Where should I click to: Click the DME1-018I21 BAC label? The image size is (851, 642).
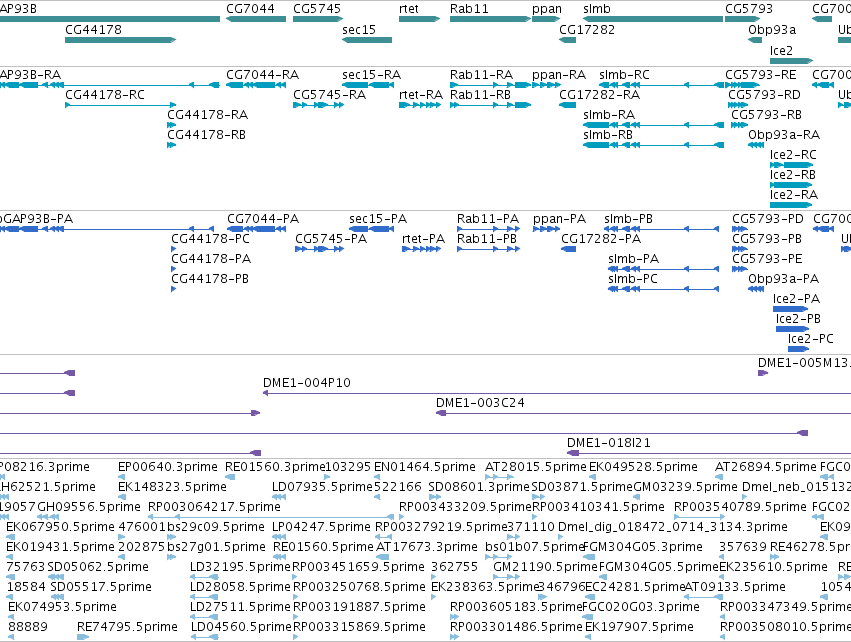pyautogui.click(x=608, y=443)
